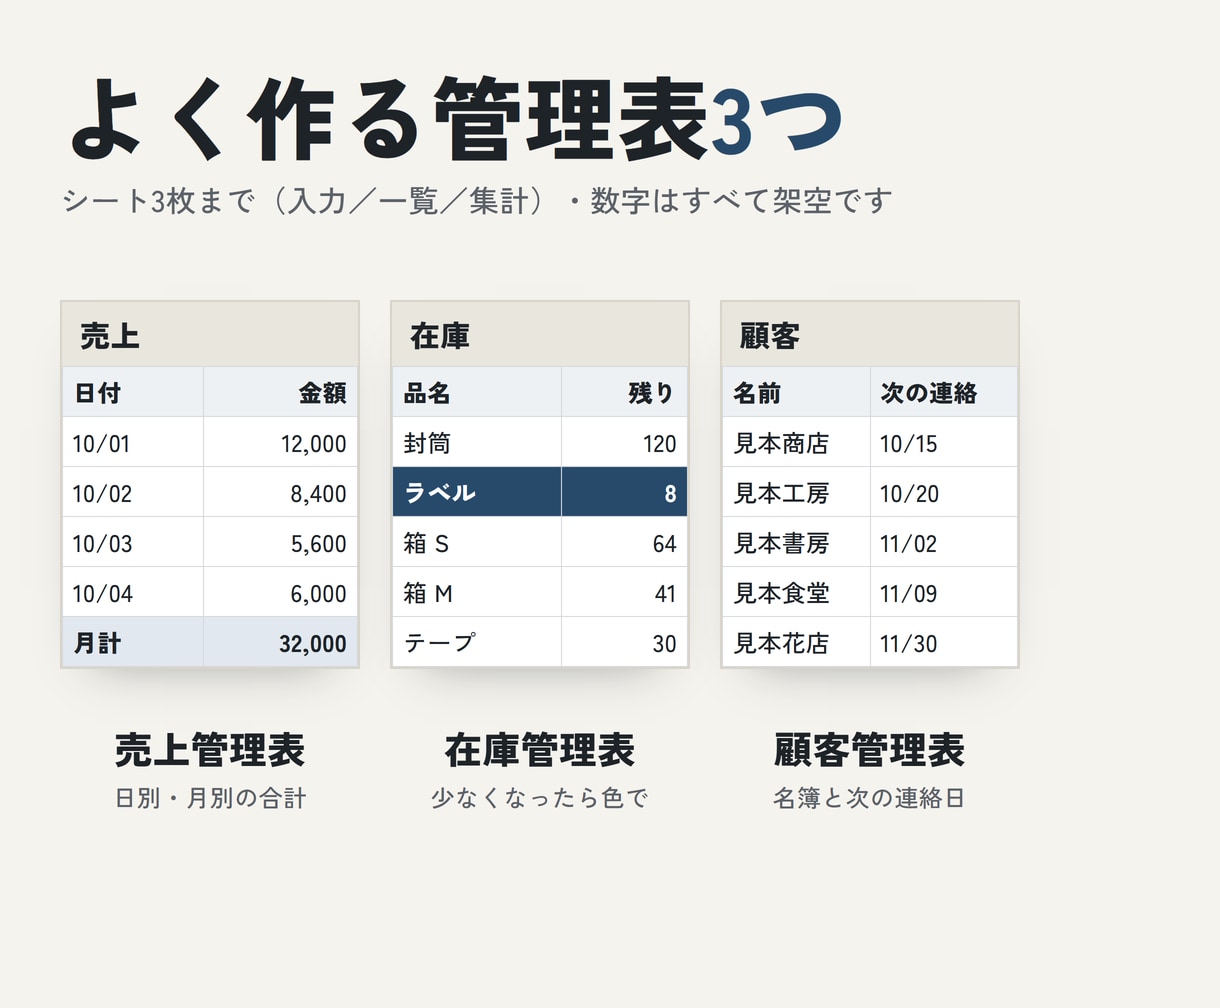Select the 120 stock cell

(x=625, y=442)
